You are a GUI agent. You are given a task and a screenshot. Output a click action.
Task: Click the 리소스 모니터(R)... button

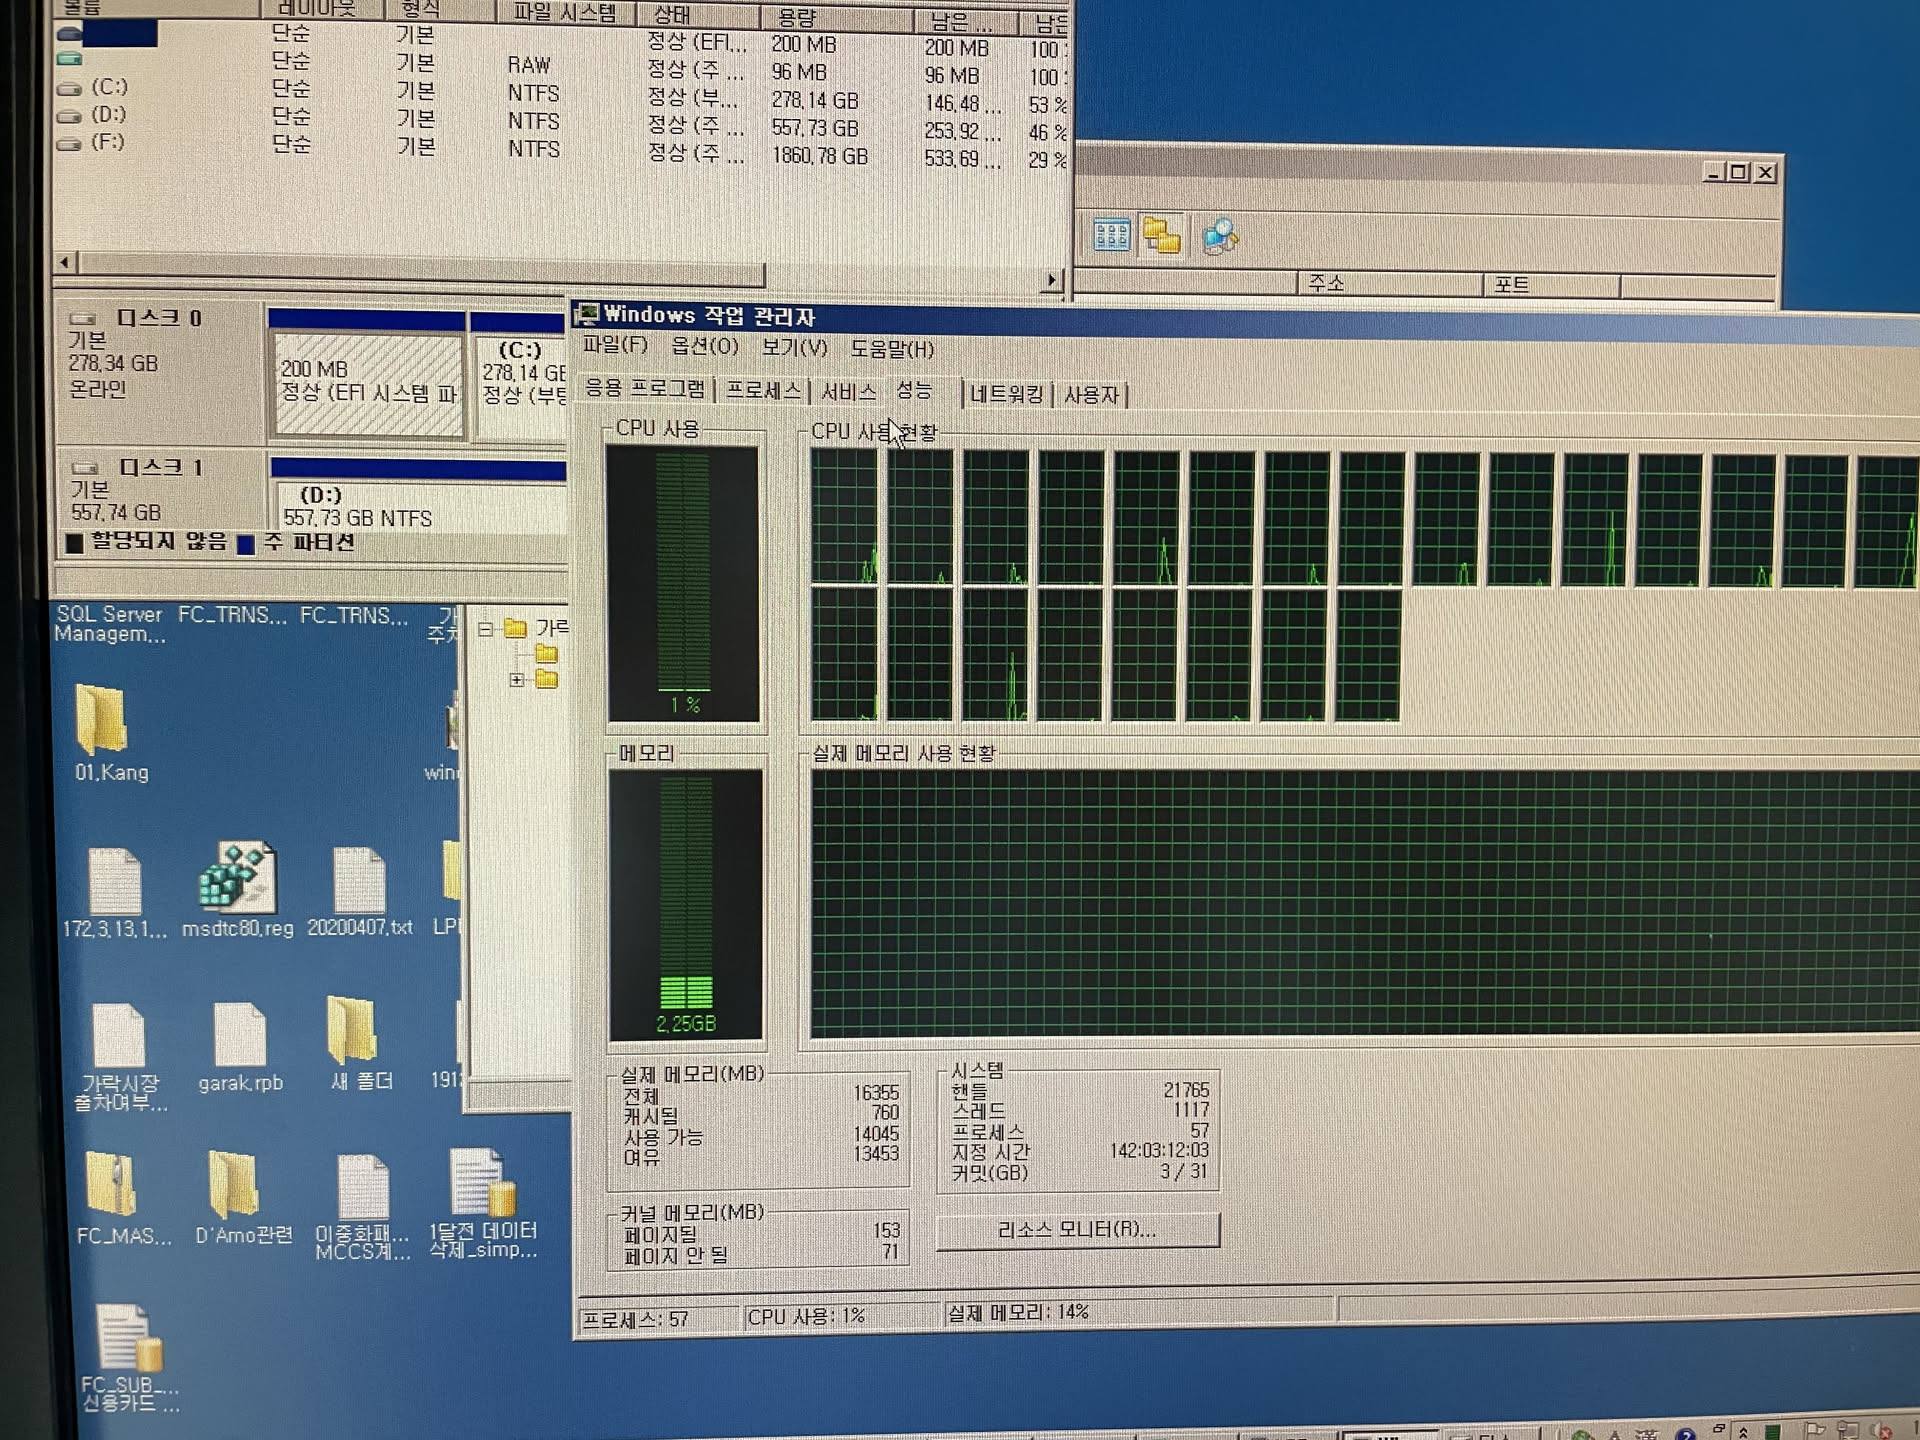[1077, 1229]
